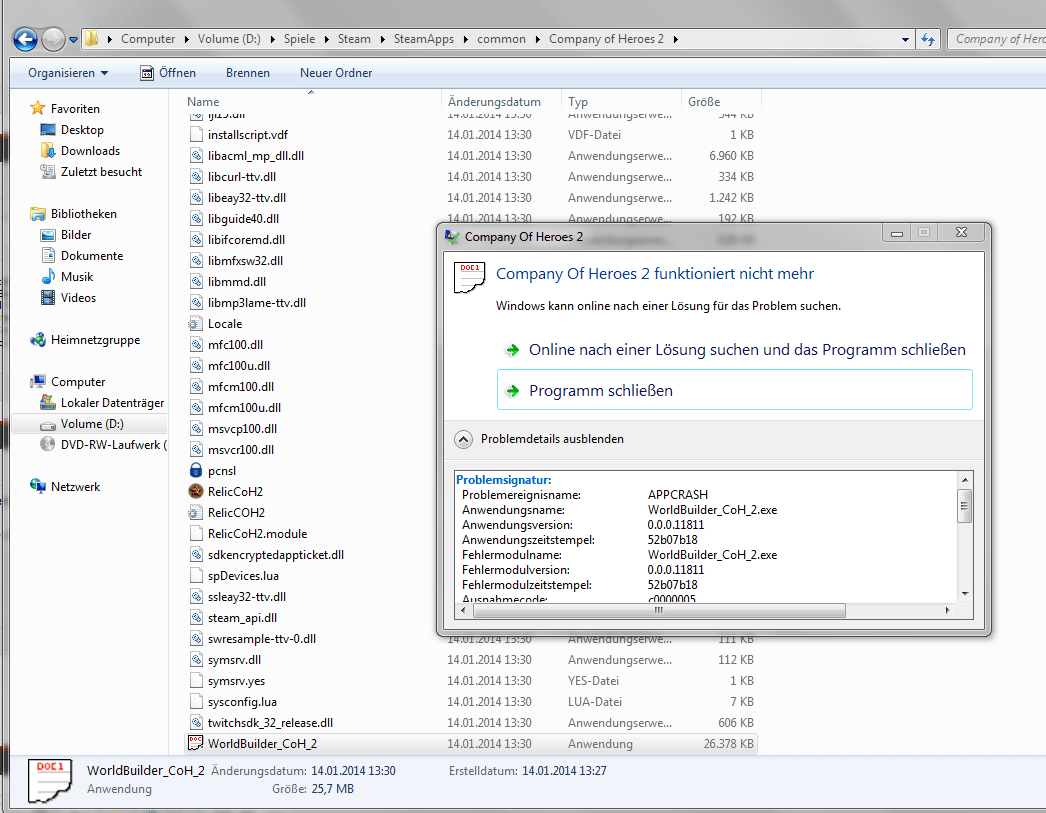Screen dimensions: 1046x813
Task: Select the steam_api.dll file
Action: 242,618
